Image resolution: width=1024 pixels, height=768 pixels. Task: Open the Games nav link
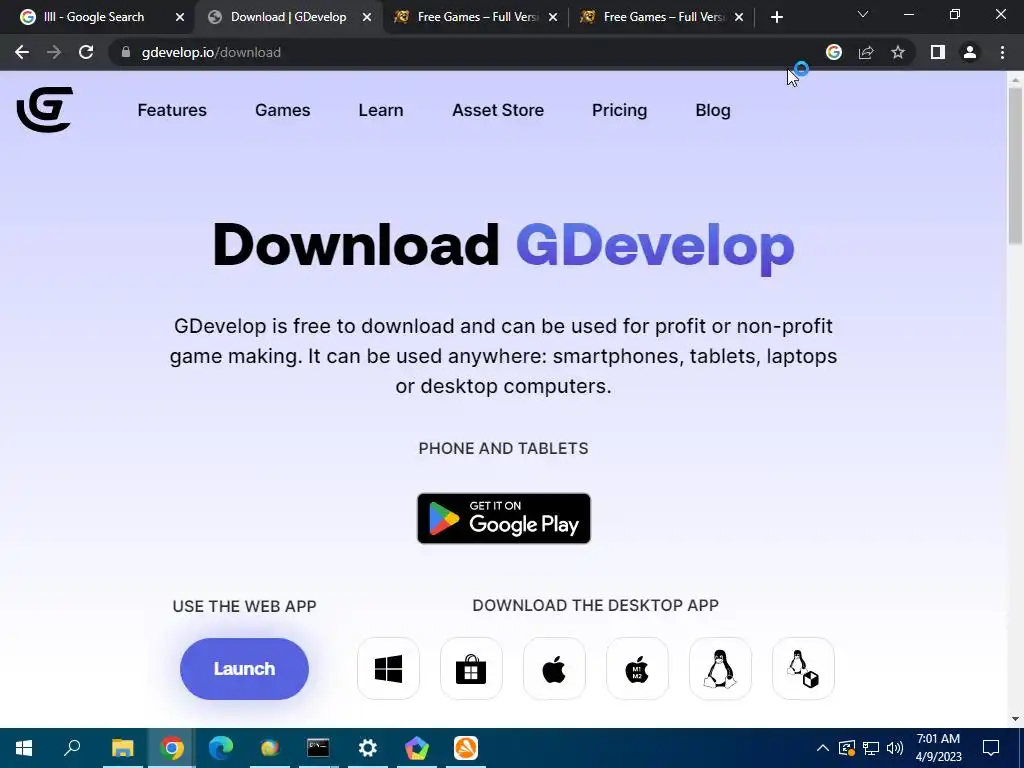pyautogui.click(x=282, y=110)
